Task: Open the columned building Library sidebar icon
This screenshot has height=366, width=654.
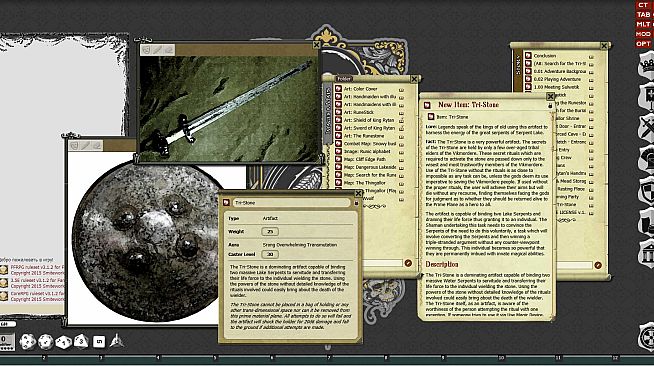Action: point(647,252)
